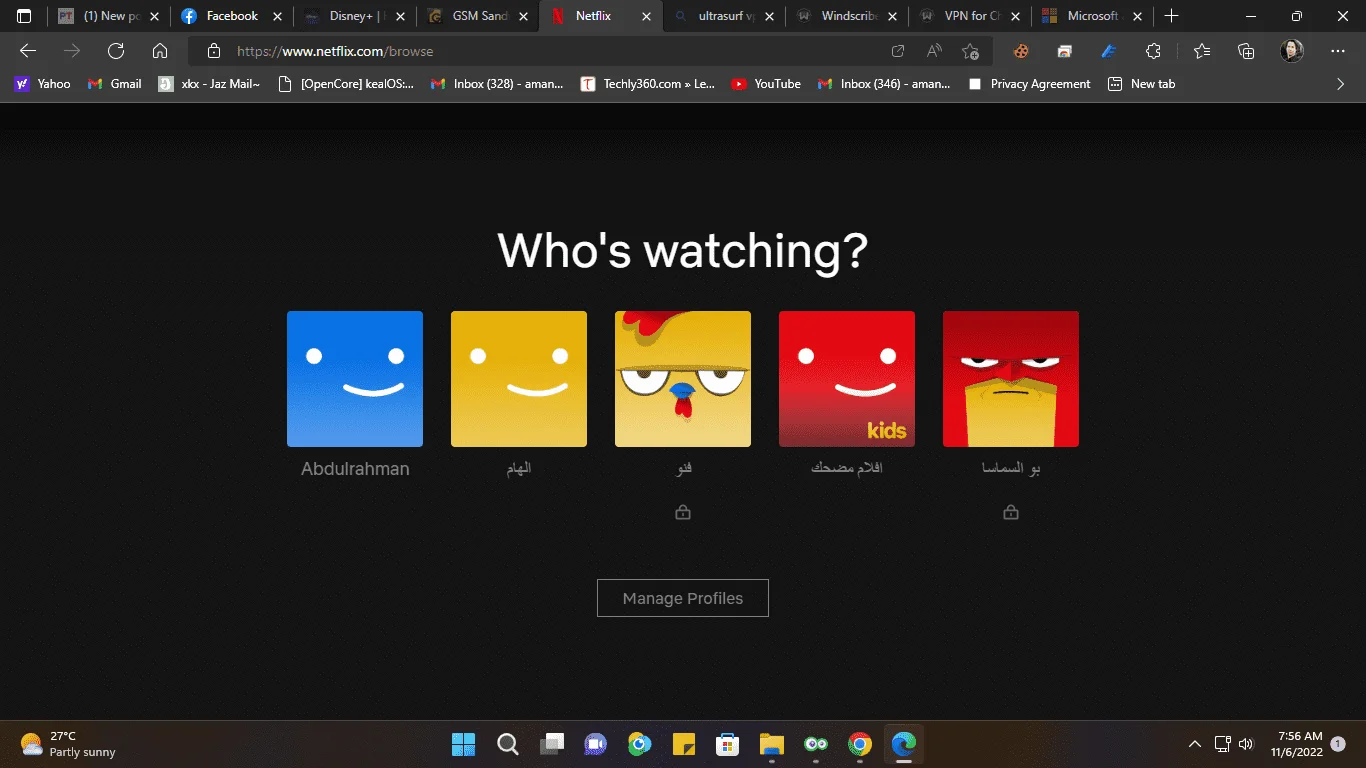Click the lock icon under فتو profile

click(x=683, y=512)
